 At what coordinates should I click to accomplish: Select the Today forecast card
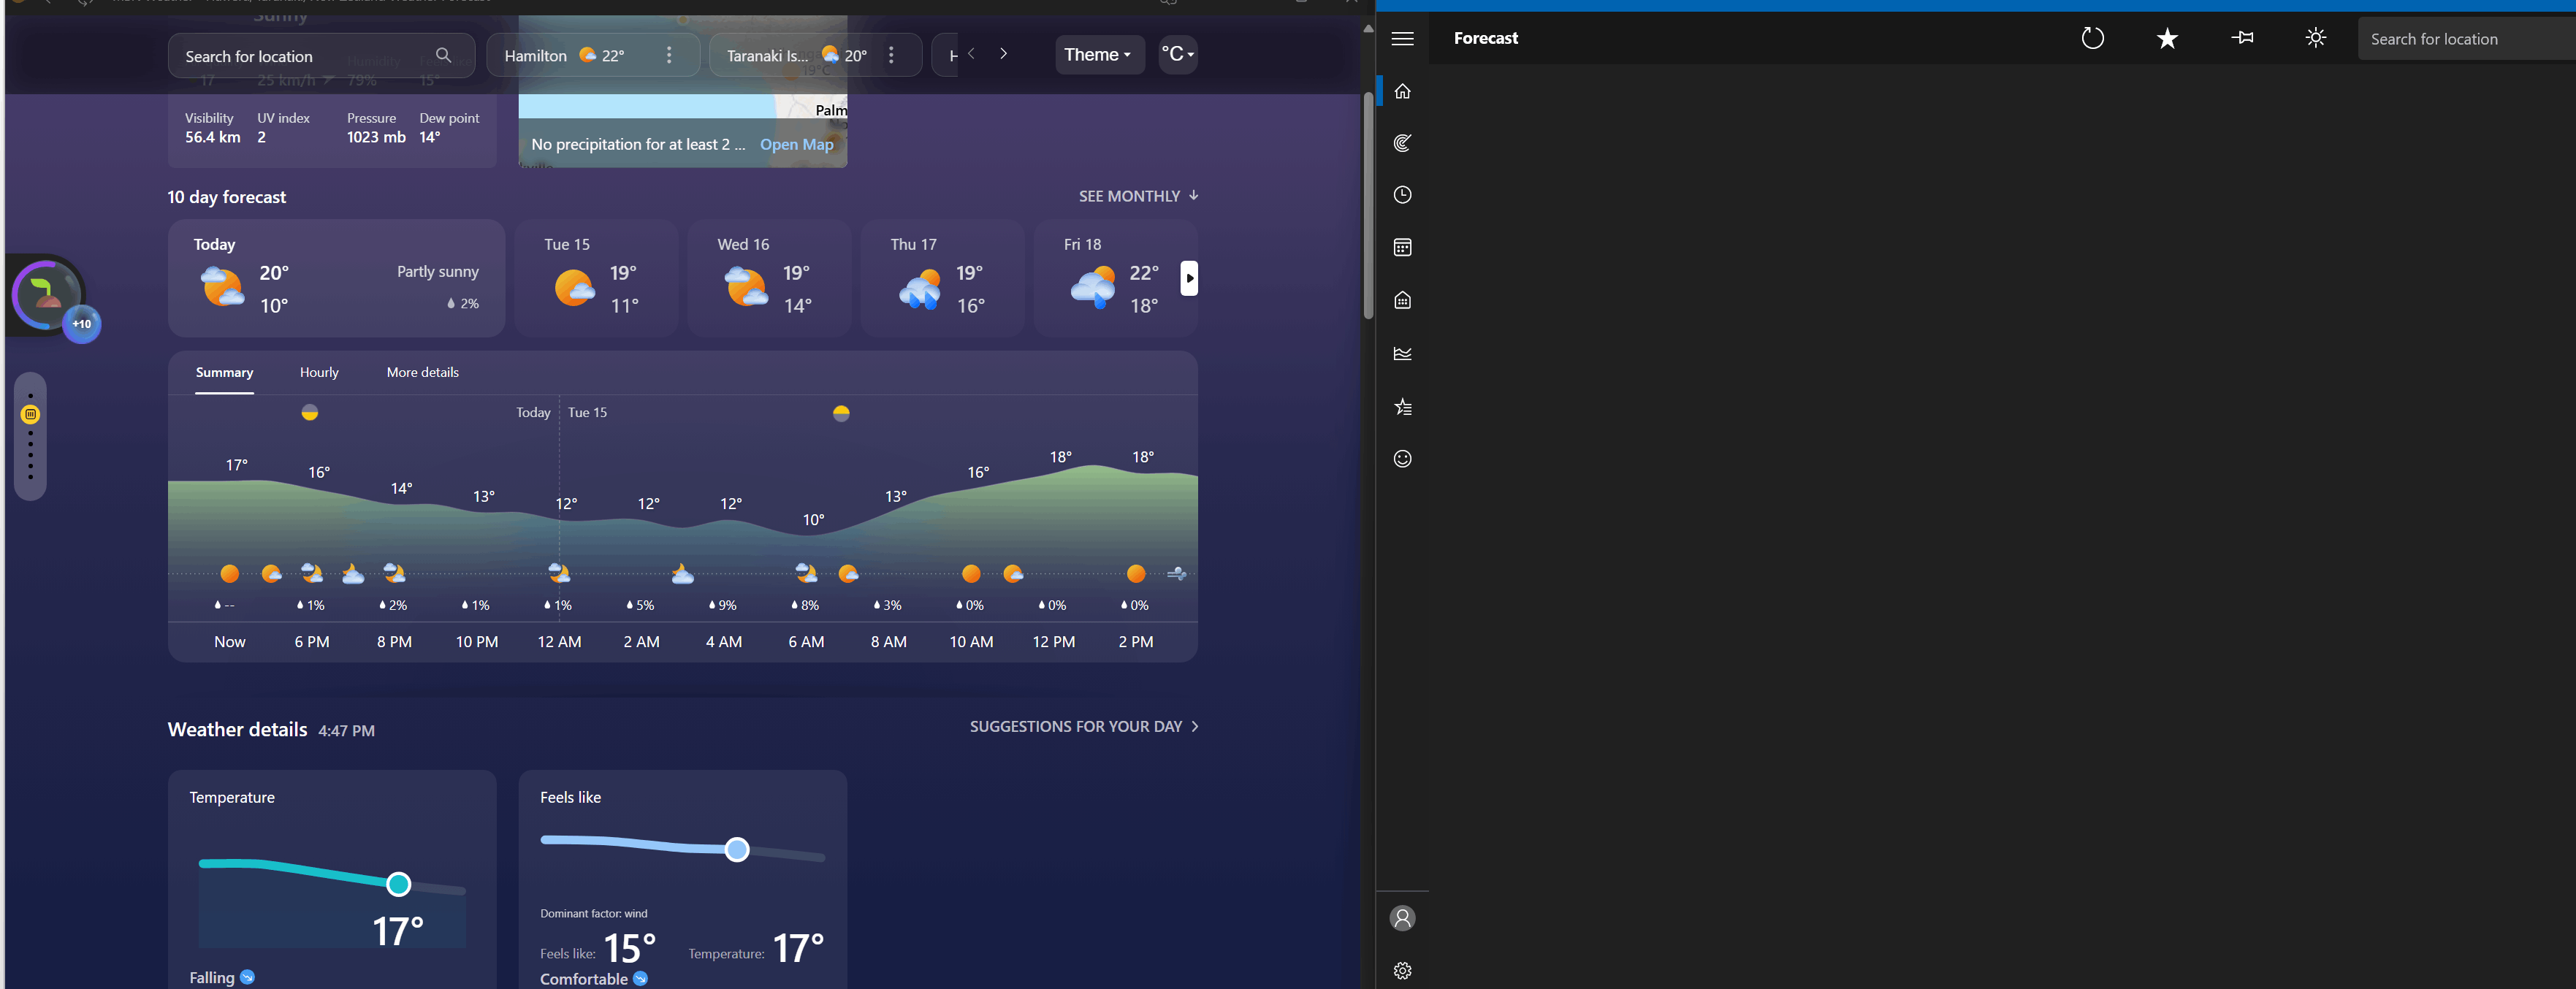pos(336,278)
